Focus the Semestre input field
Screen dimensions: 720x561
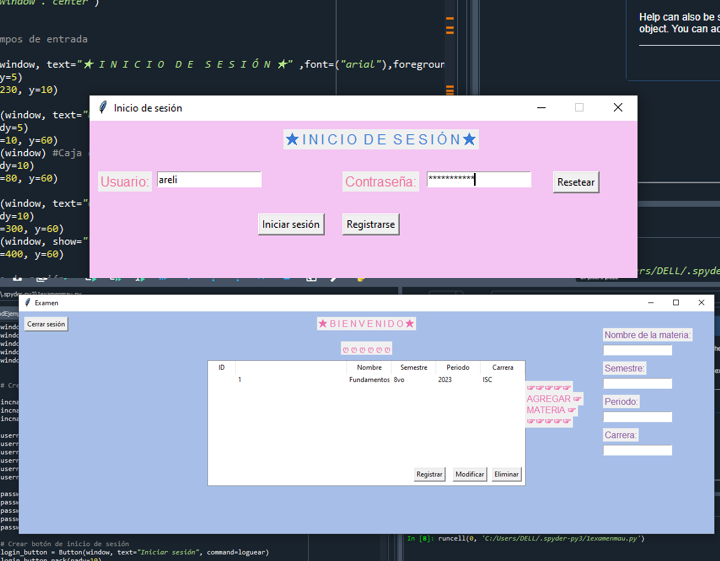click(x=637, y=384)
